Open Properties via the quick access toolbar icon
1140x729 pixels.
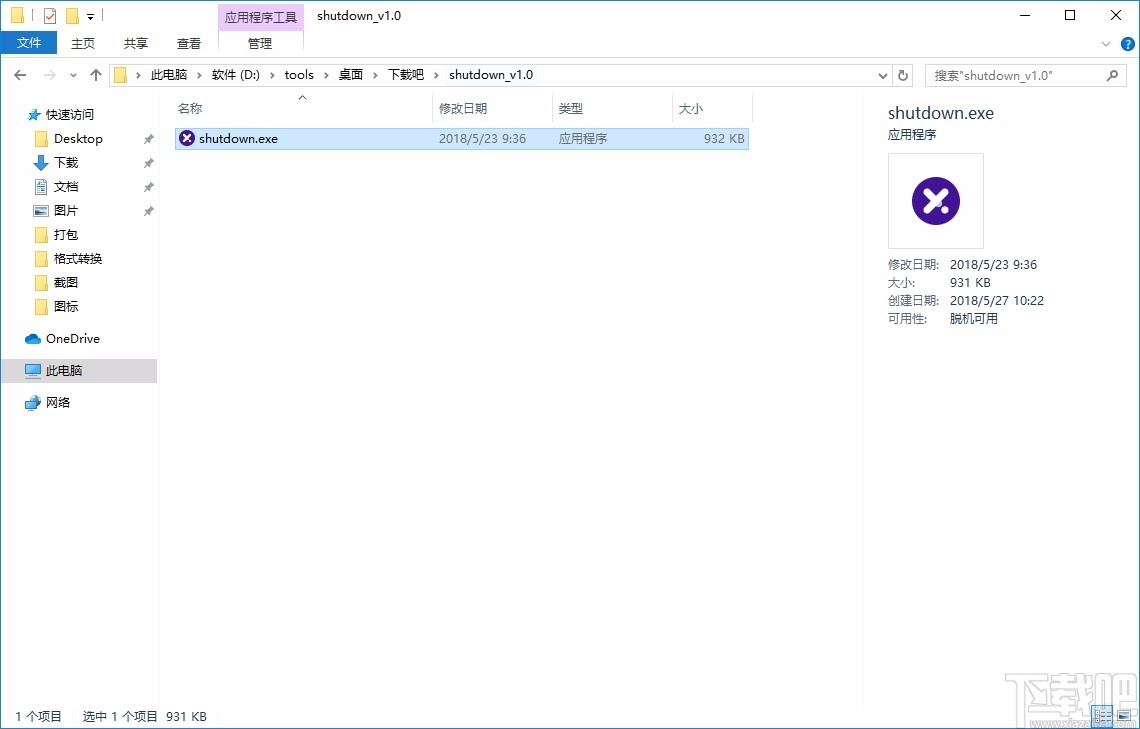point(49,14)
